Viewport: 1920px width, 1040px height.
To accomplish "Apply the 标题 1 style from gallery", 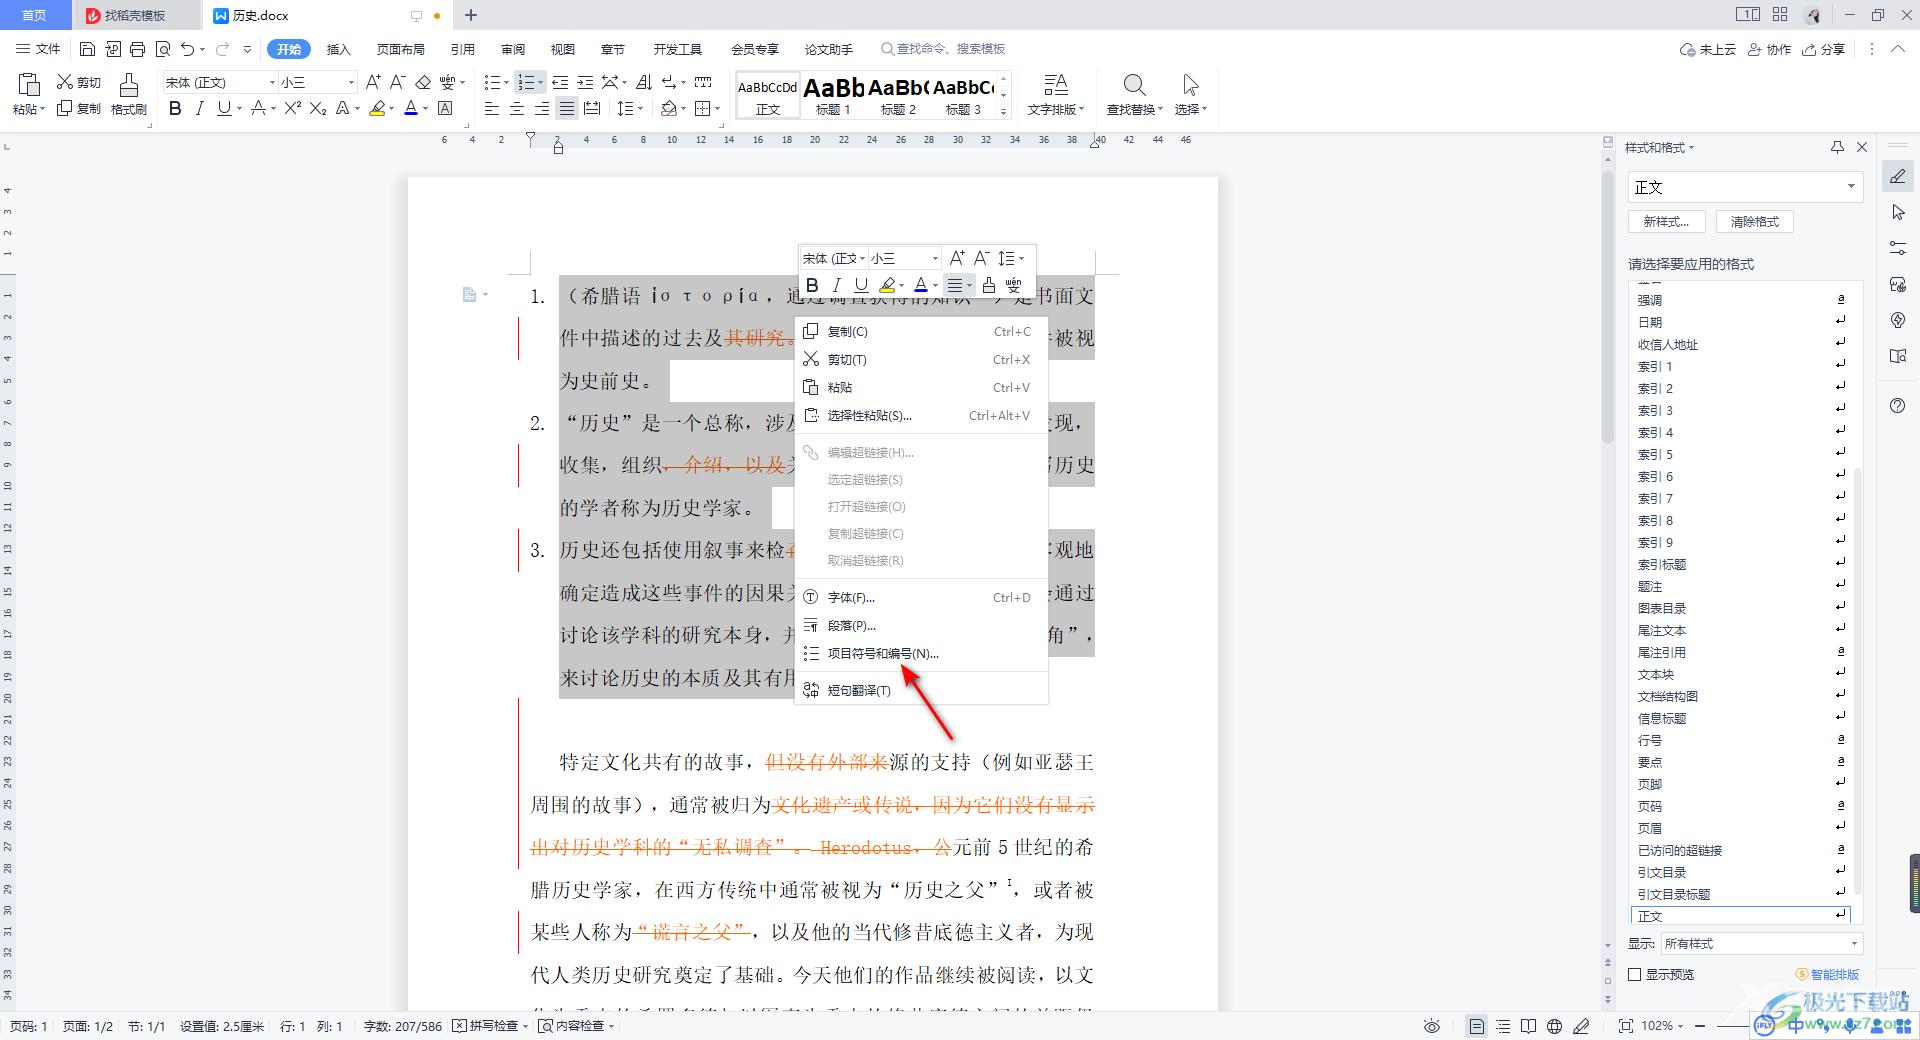I will pos(834,96).
